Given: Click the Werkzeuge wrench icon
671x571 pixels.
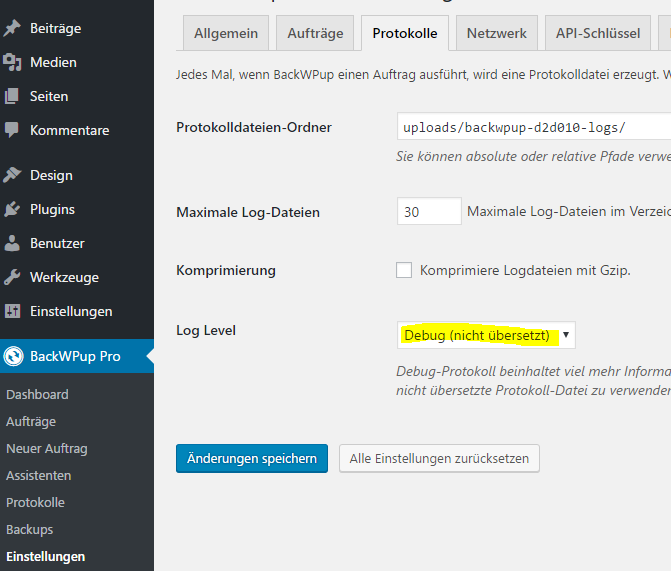Looking at the screenshot, I should (12, 277).
